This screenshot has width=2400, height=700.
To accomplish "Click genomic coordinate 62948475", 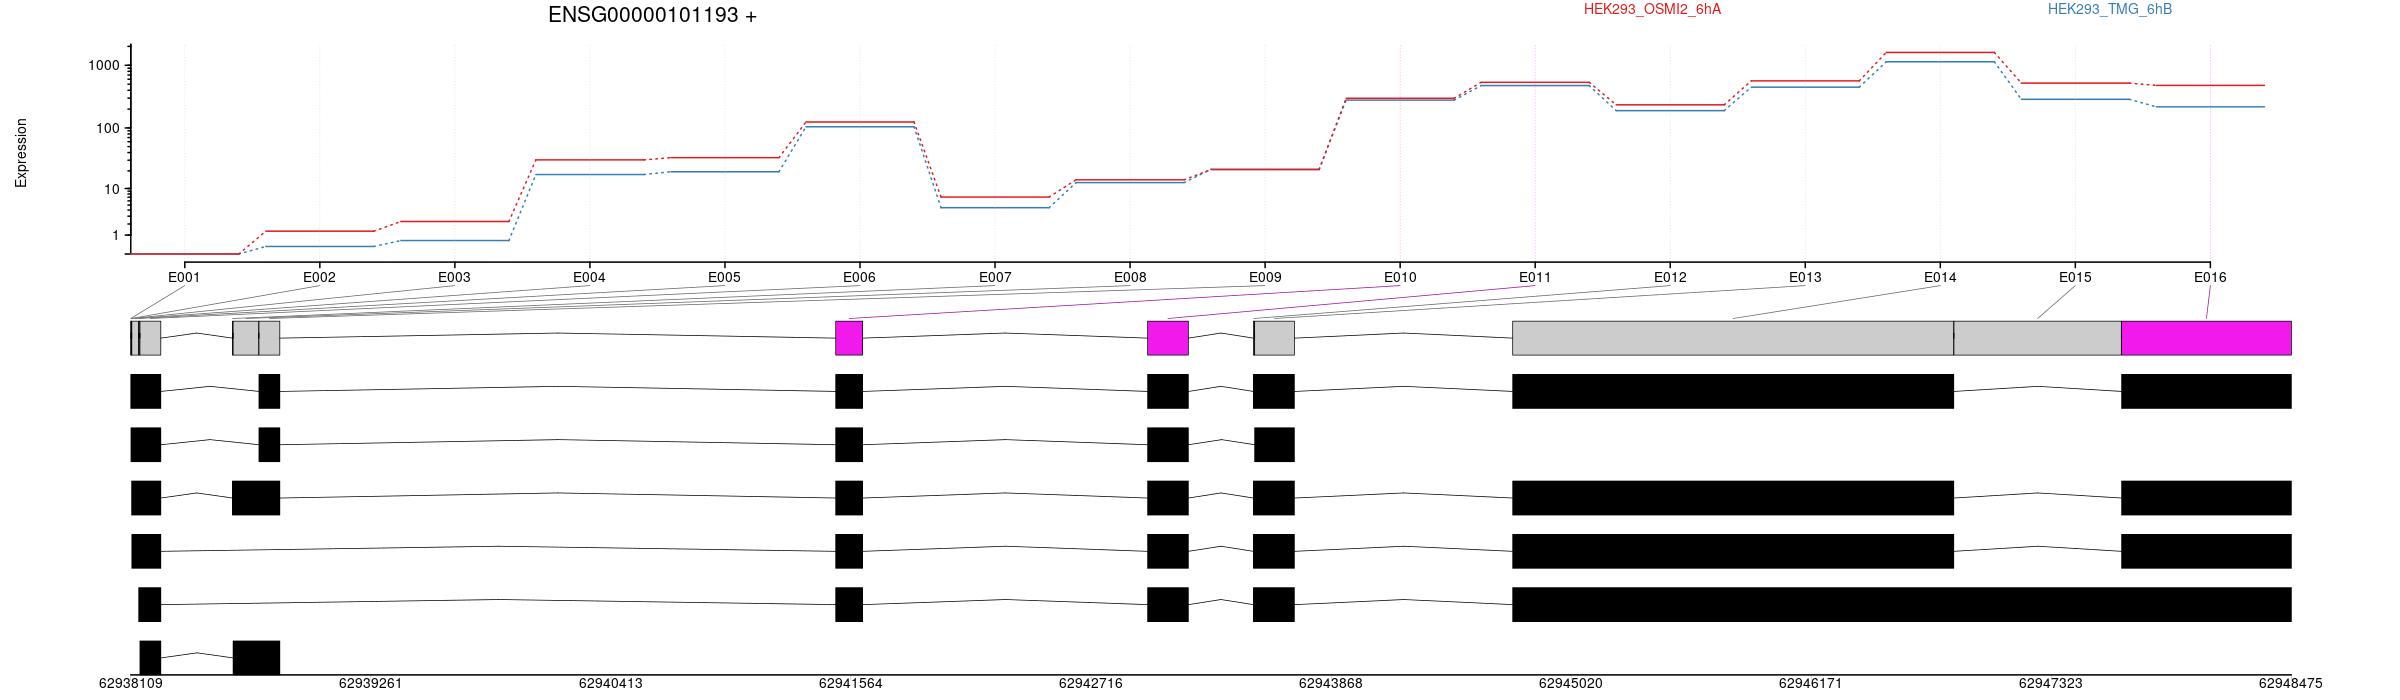I will pos(2290,684).
